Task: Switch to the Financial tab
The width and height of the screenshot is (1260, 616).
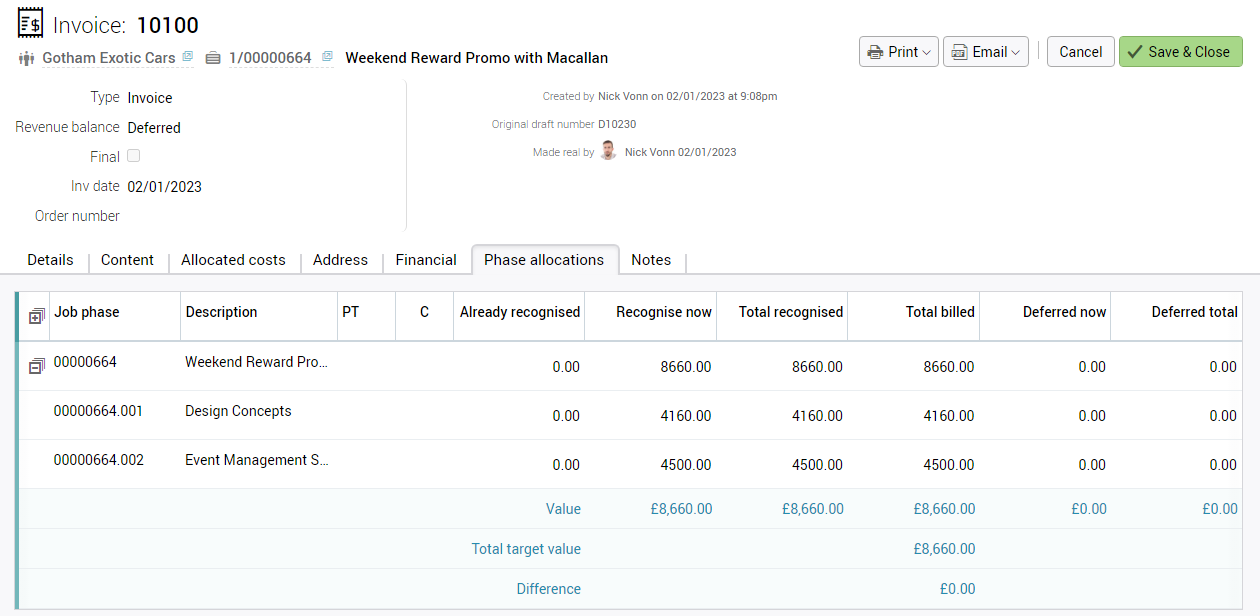Action: point(426,260)
